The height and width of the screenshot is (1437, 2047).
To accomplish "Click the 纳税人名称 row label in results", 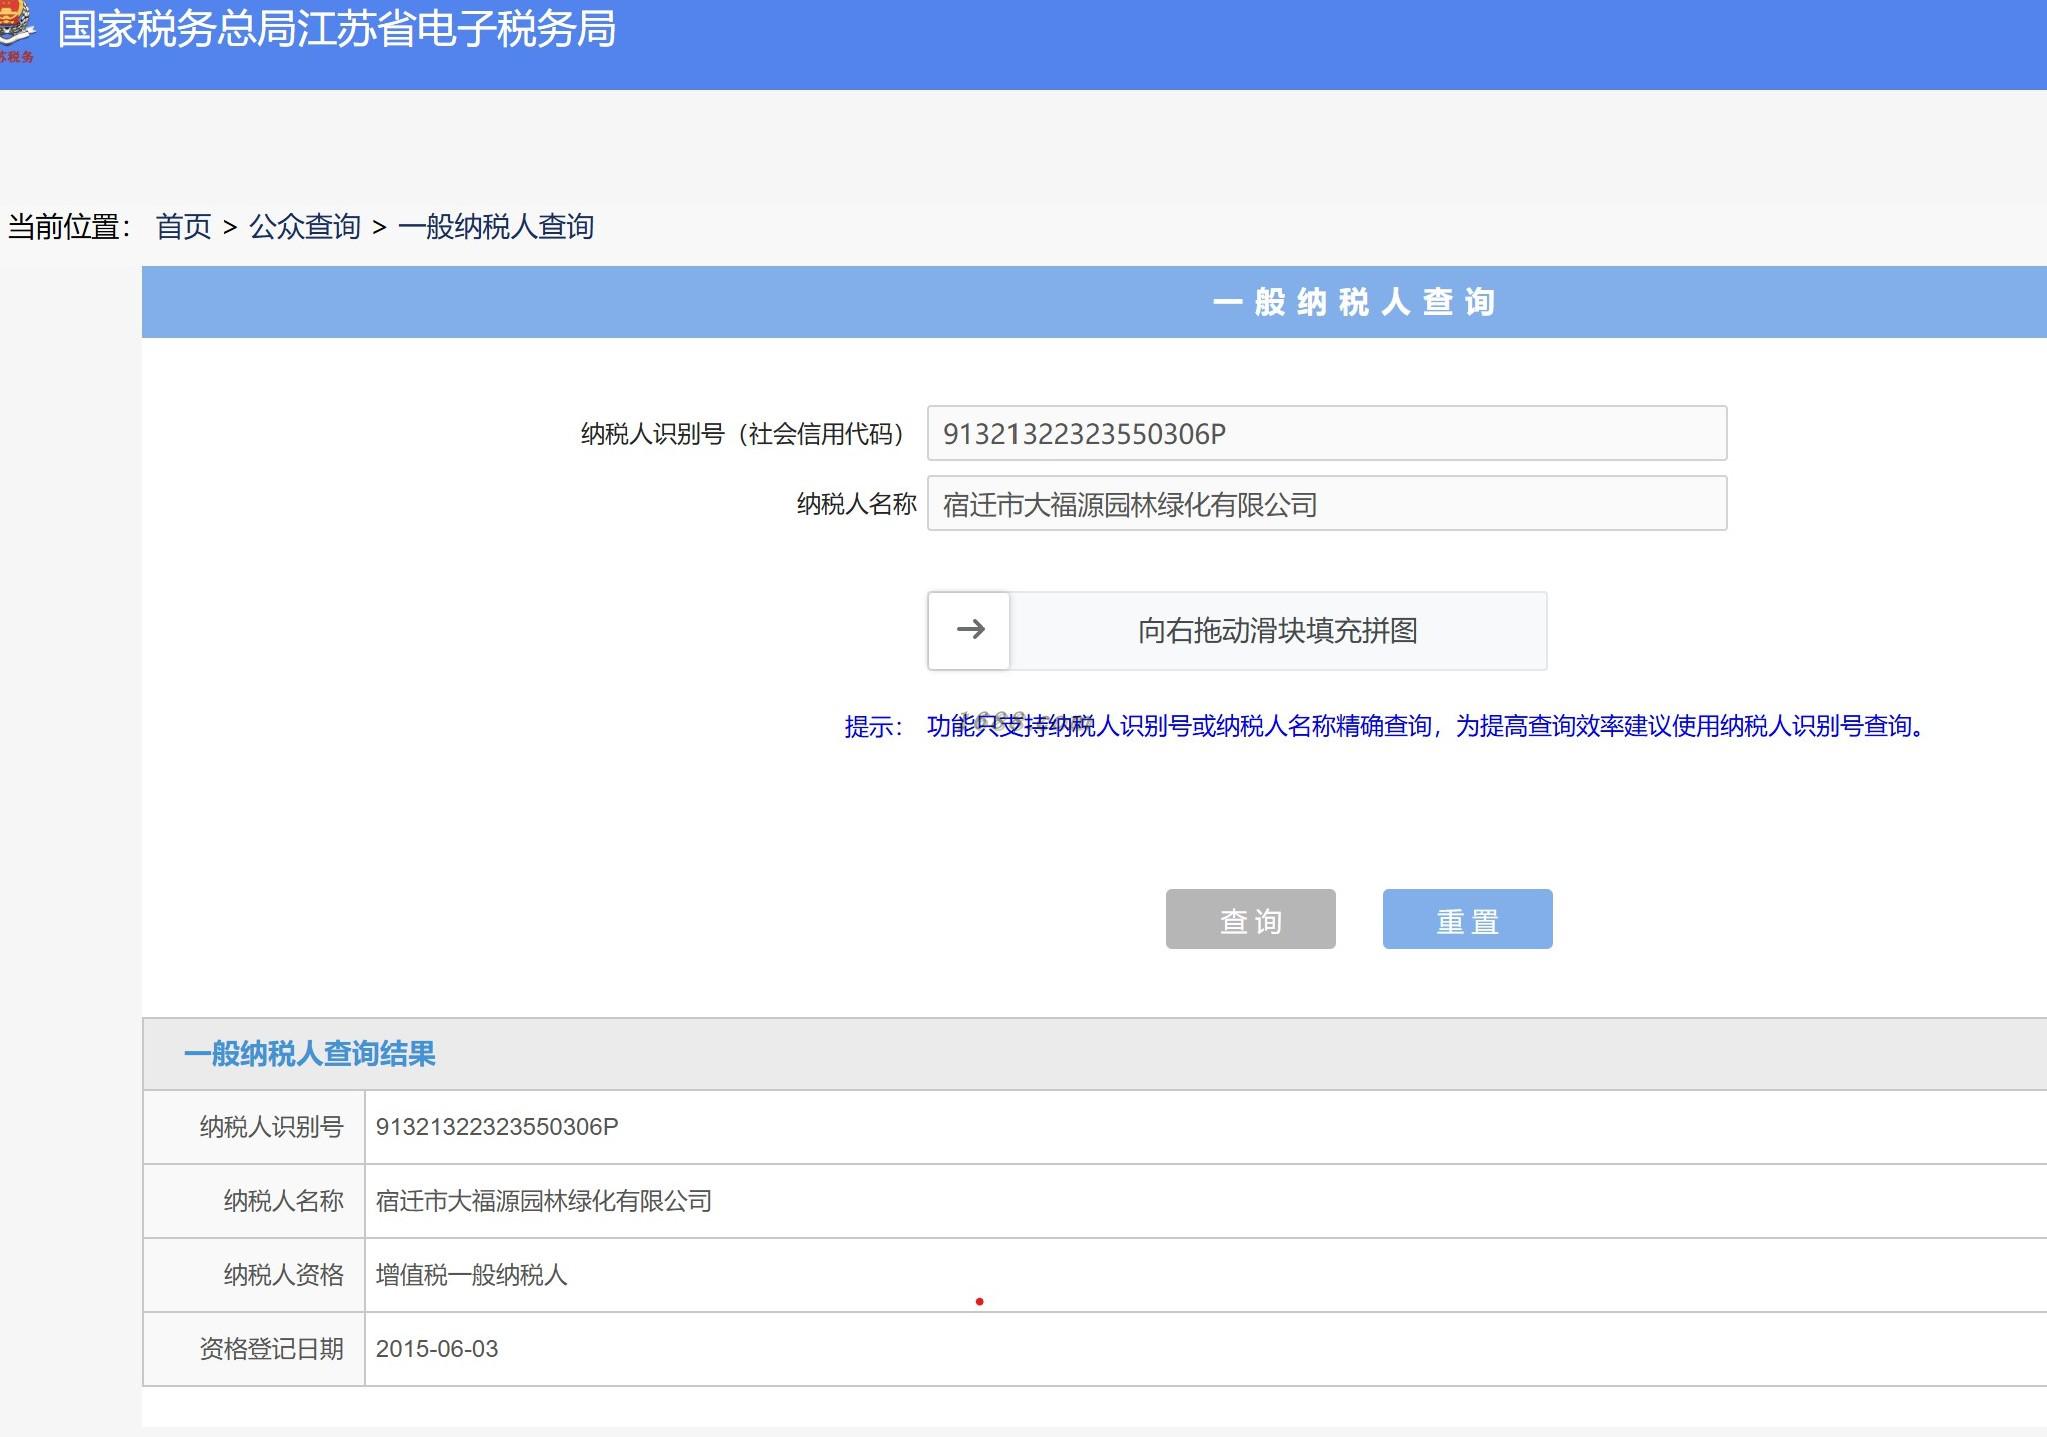I will (x=283, y=1201).
